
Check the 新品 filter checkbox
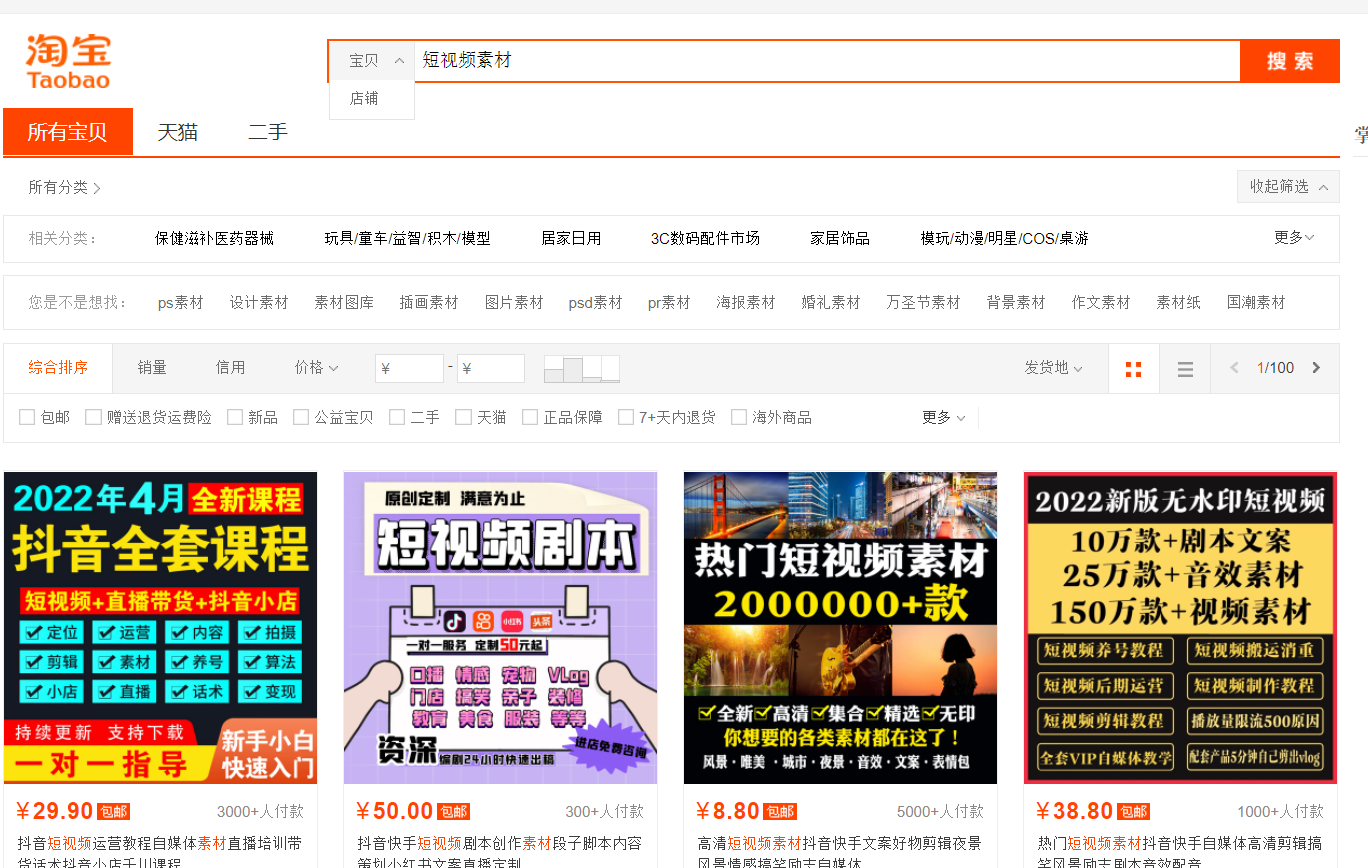pos(235,417)
